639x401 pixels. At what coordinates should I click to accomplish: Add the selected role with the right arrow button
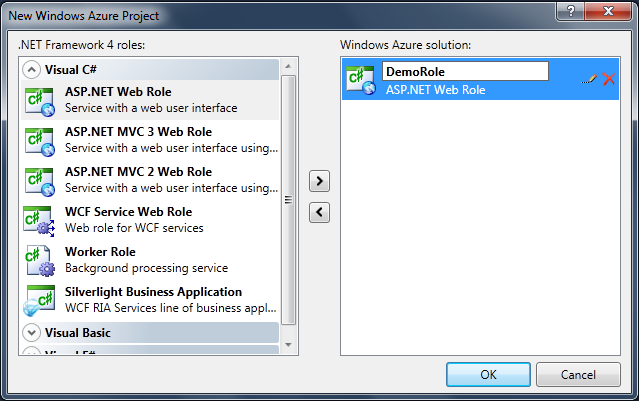319,181
